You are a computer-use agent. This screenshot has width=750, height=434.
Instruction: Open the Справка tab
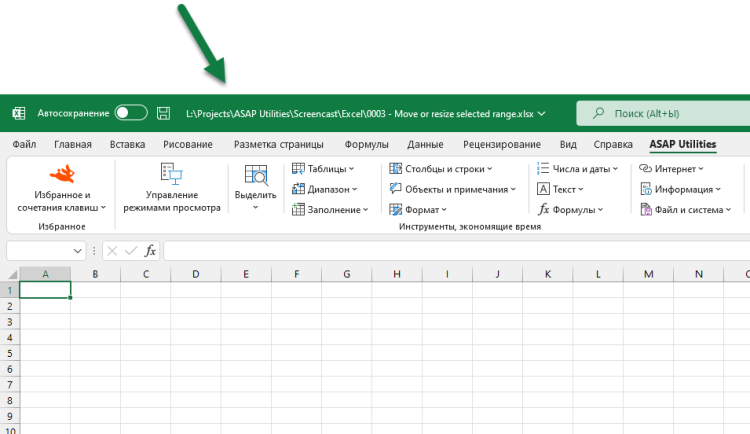pyautogui.click(x=613, y=144)
